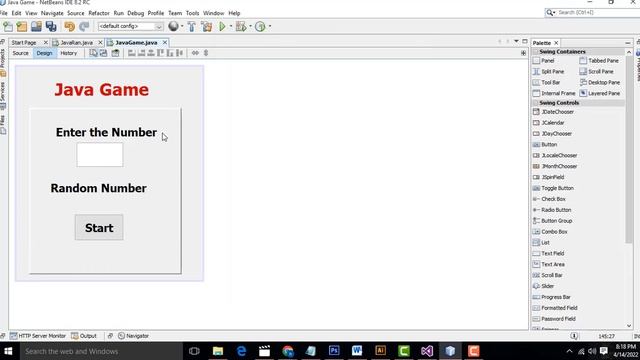Click the Undo arrow icon
Viewport: 640px width, 360px height.
(x=69, y=27)
